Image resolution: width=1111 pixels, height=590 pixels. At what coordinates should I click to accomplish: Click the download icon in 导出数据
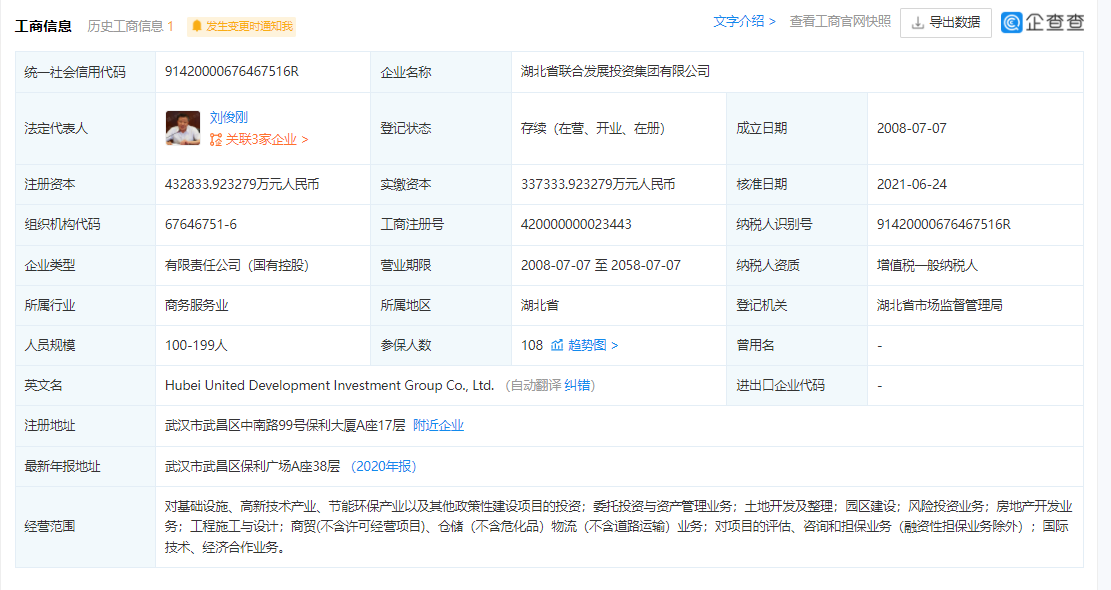click(x=917, y=22)
